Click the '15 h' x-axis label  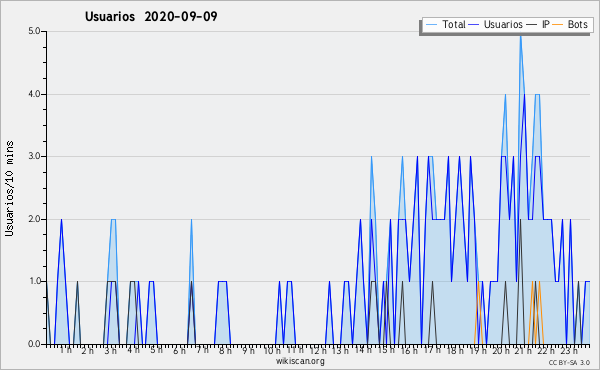386,350
